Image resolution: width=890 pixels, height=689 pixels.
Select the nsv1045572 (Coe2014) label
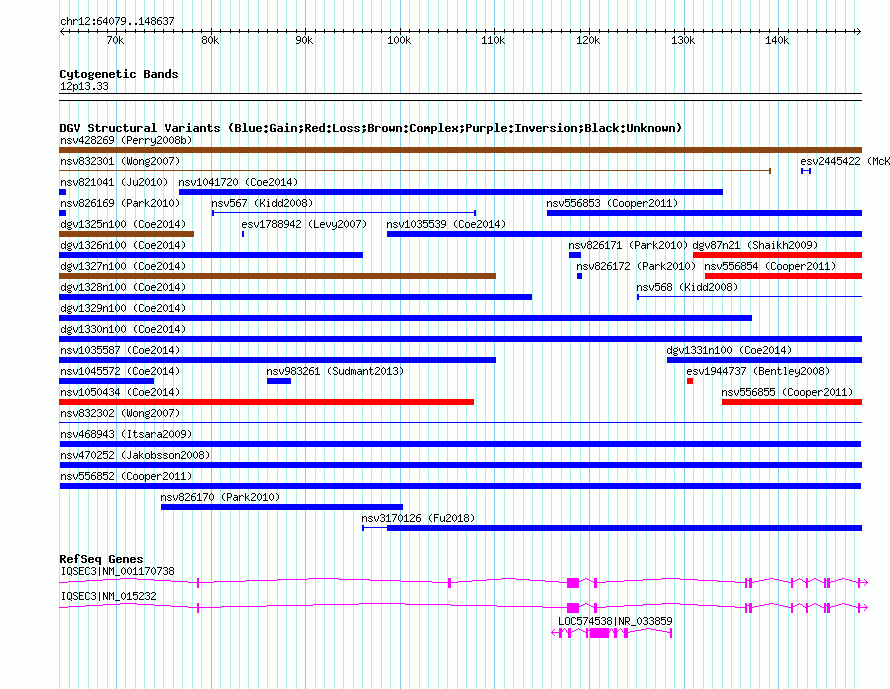(x=120, y=371)
